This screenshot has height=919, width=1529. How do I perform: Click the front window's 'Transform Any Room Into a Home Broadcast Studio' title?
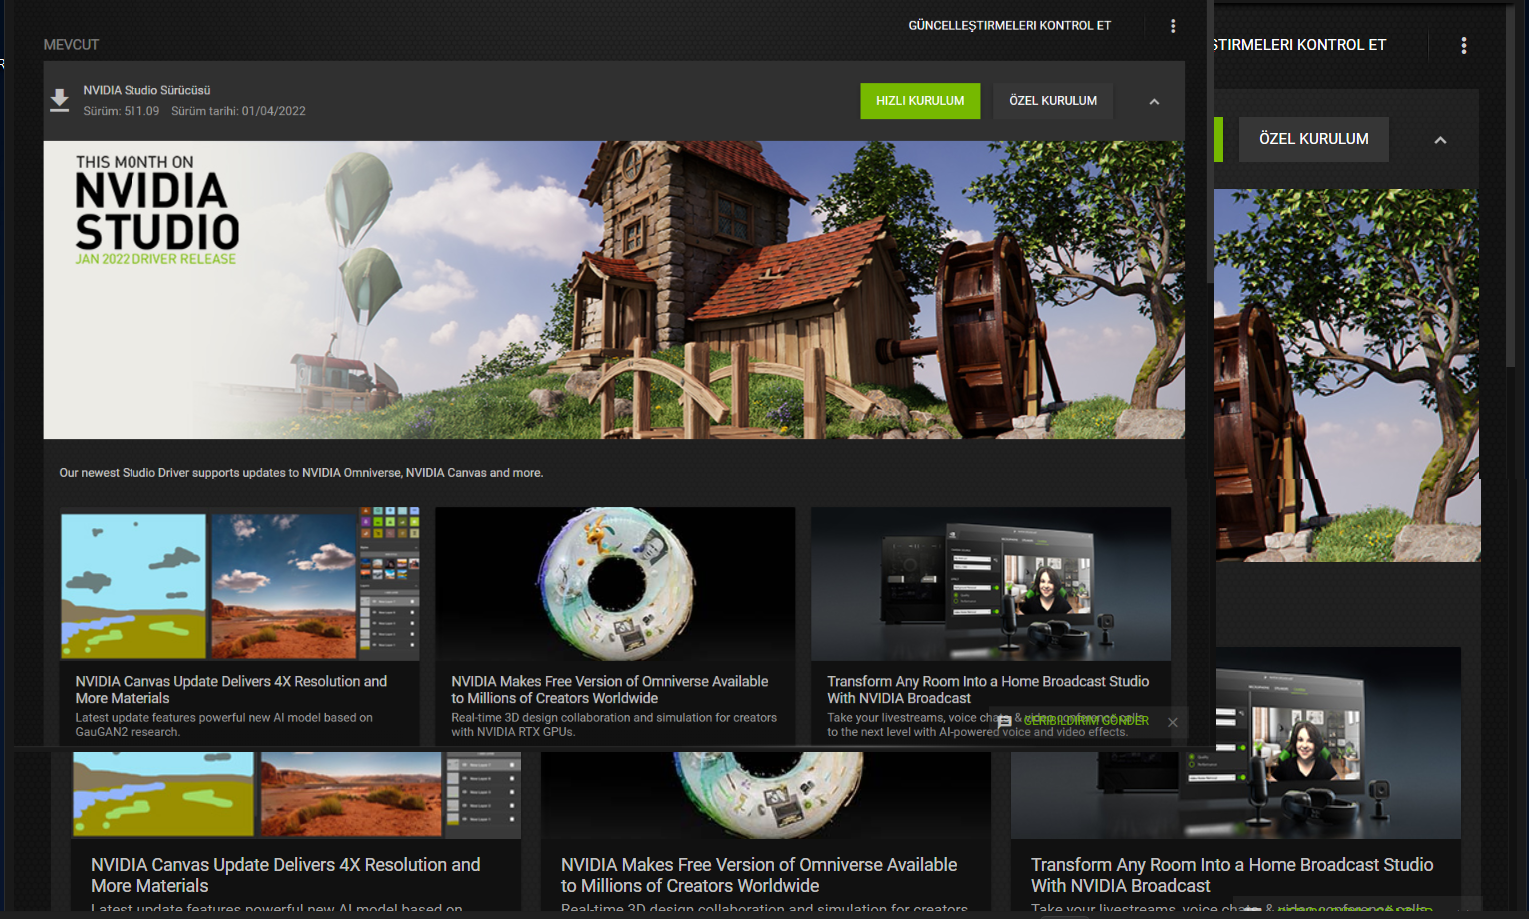[x=988, y=690]
